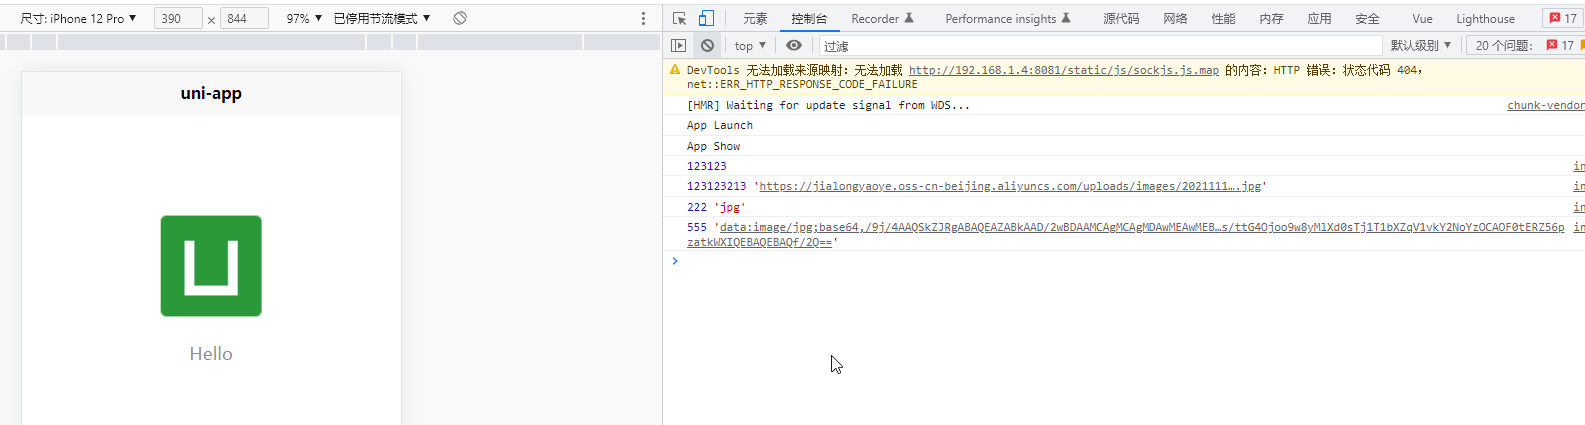This screenshot has height=425, width=1585.
Task: Open the 安全 (Security) tab
Action: [1367, 18]
